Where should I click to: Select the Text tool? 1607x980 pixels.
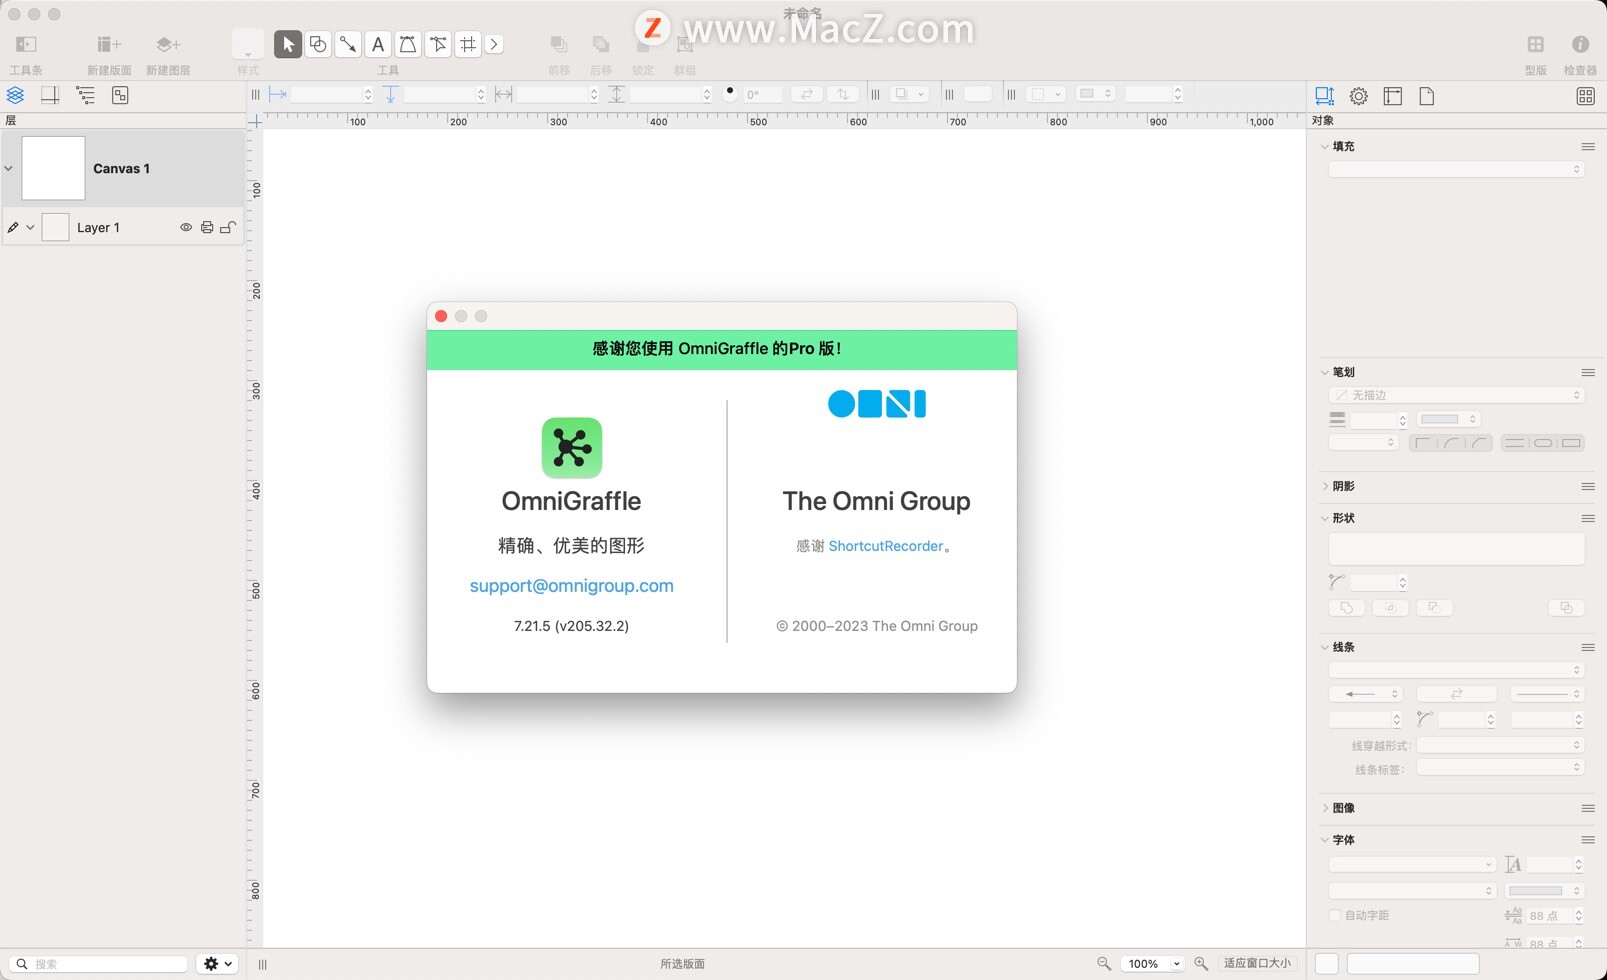pyautogui.click(x=378, y=44)
